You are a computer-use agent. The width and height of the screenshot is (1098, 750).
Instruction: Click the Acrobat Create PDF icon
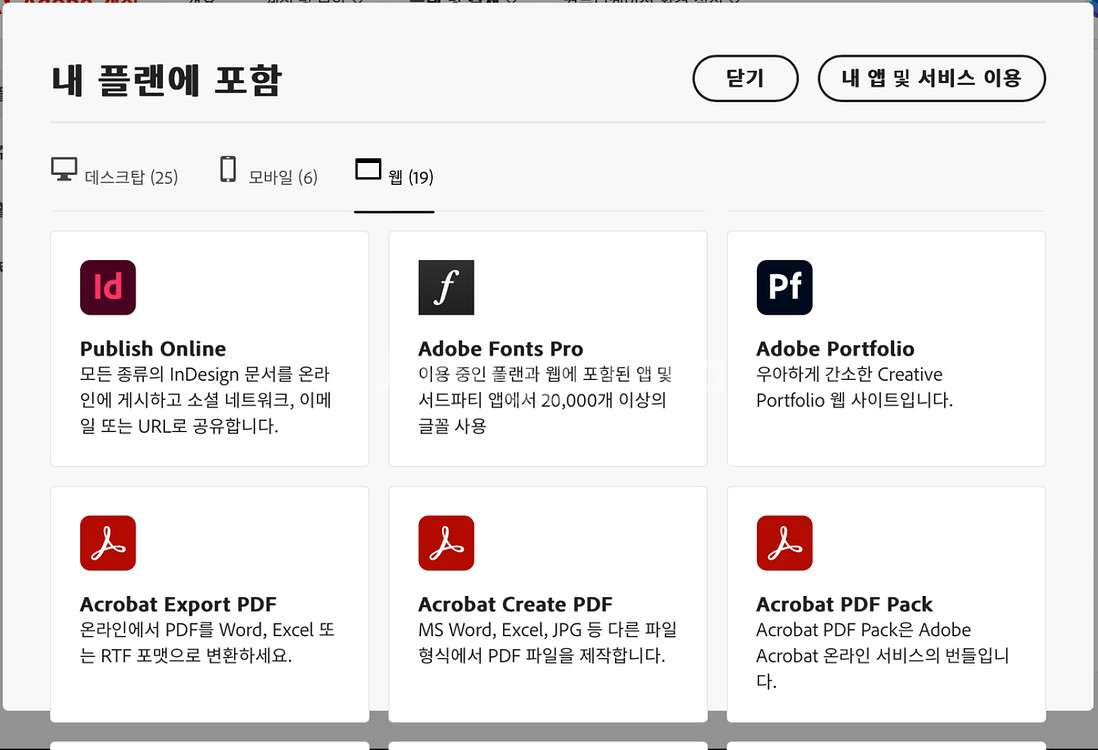[446, 543]
